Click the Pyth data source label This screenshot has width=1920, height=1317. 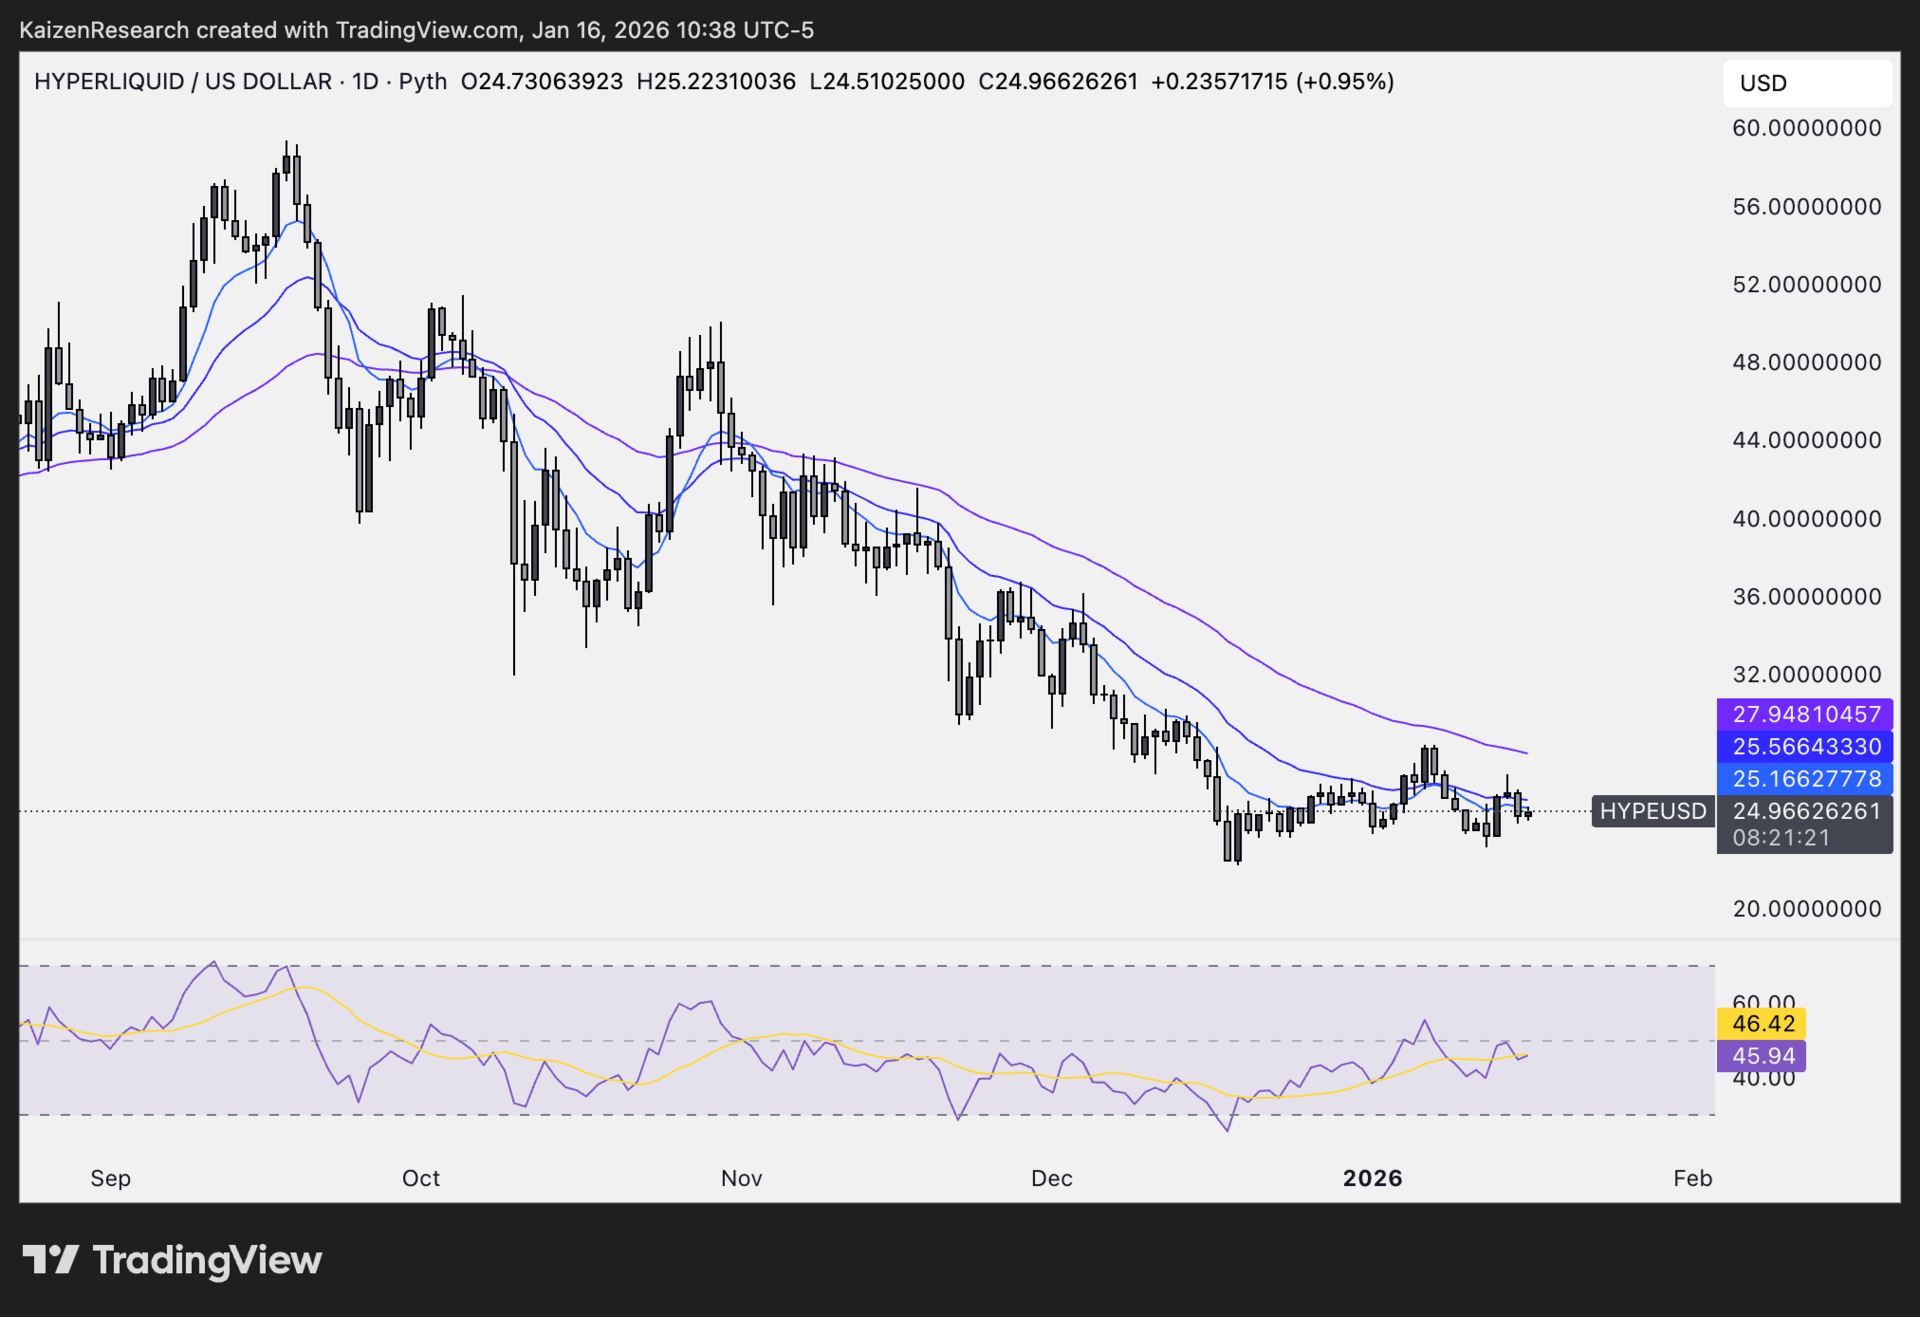422,81
